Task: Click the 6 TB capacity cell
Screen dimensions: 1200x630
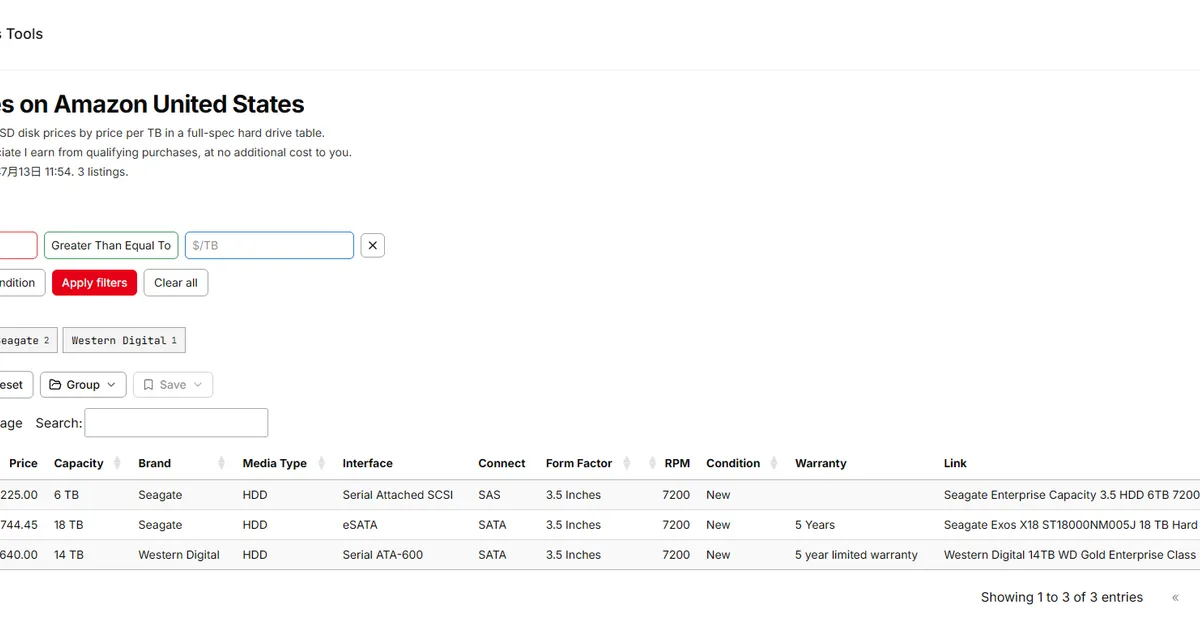Action: pos(66,495)
